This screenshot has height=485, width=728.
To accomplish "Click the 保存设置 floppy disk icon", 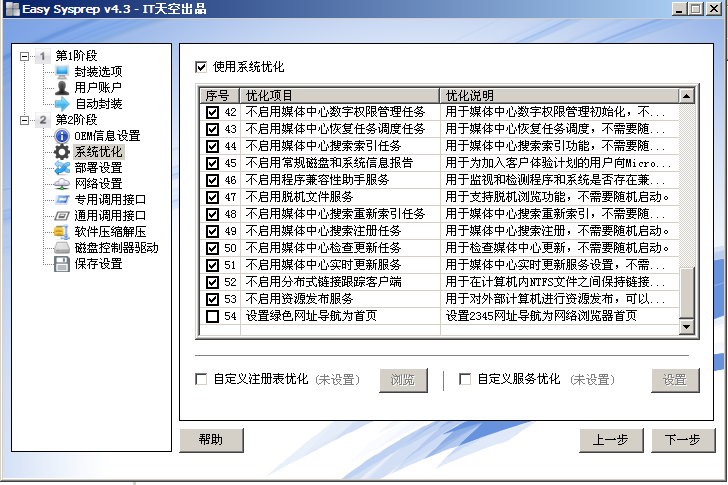I will coord(62,264).
